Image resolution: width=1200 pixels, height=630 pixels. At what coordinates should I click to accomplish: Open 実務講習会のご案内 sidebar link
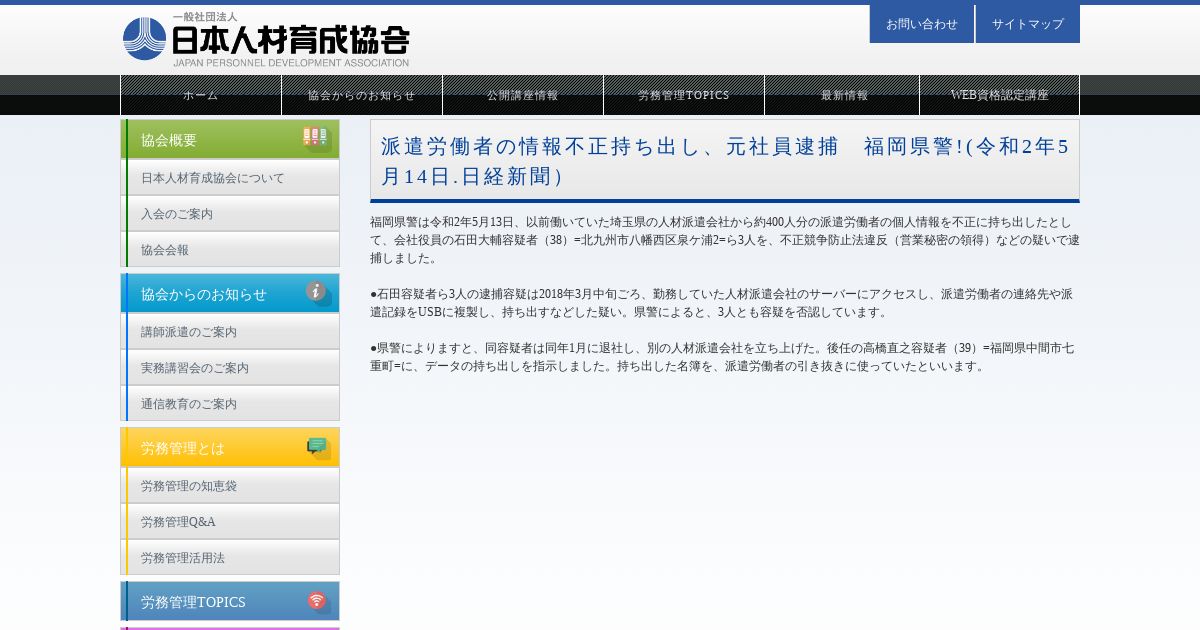[230, 368]
